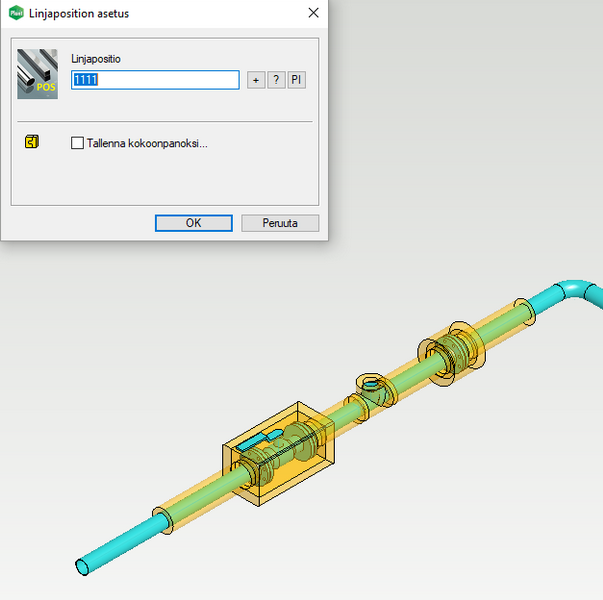Click the PI button
This screenshot has width=603, height=600.
coord(296,80)
